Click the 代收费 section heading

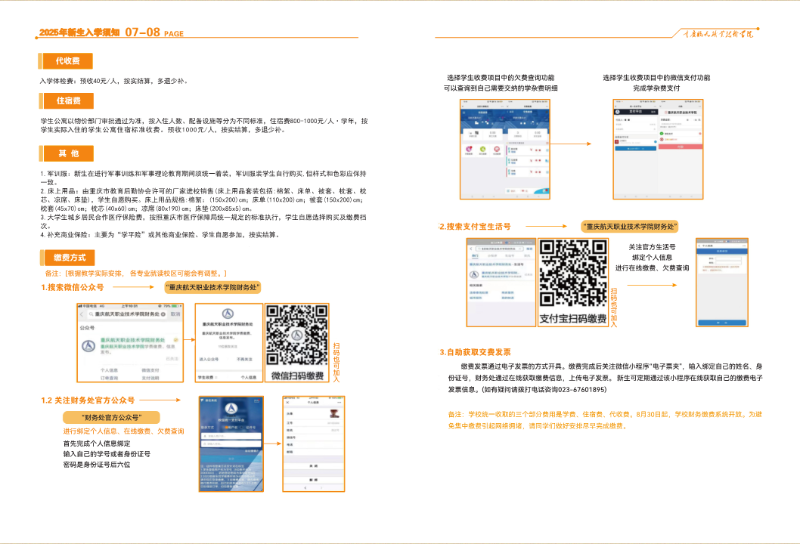tap(67, 62)
